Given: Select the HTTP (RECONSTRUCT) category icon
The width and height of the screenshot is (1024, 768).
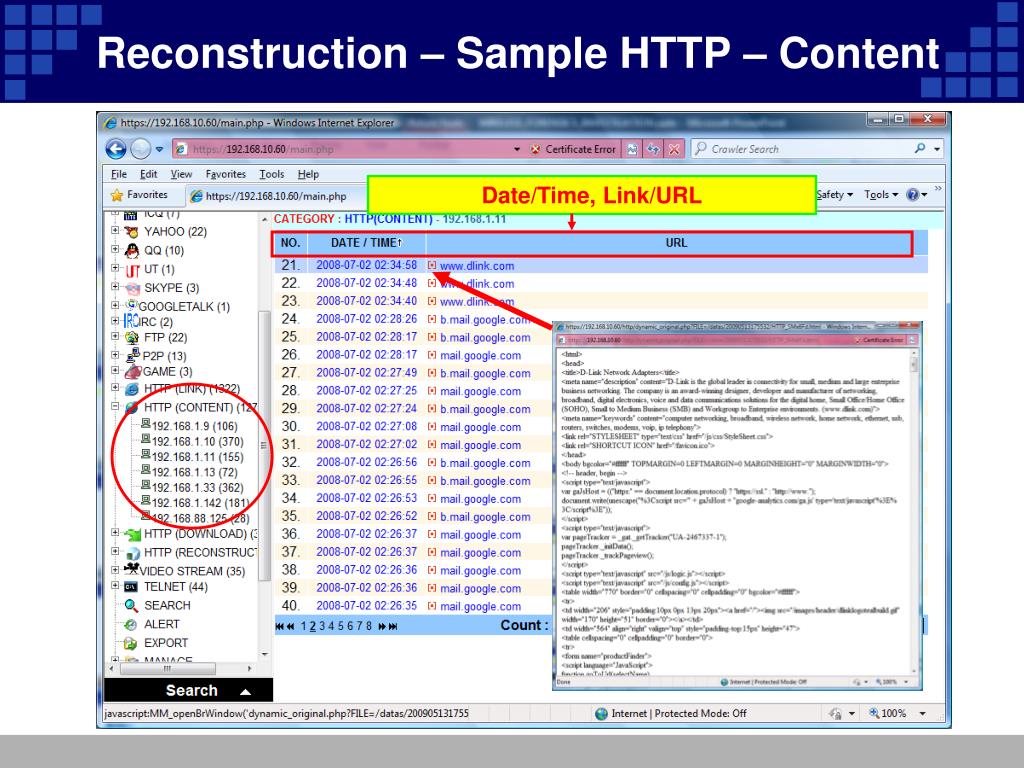Looking at the screenshot, I should tap(133, 553).
